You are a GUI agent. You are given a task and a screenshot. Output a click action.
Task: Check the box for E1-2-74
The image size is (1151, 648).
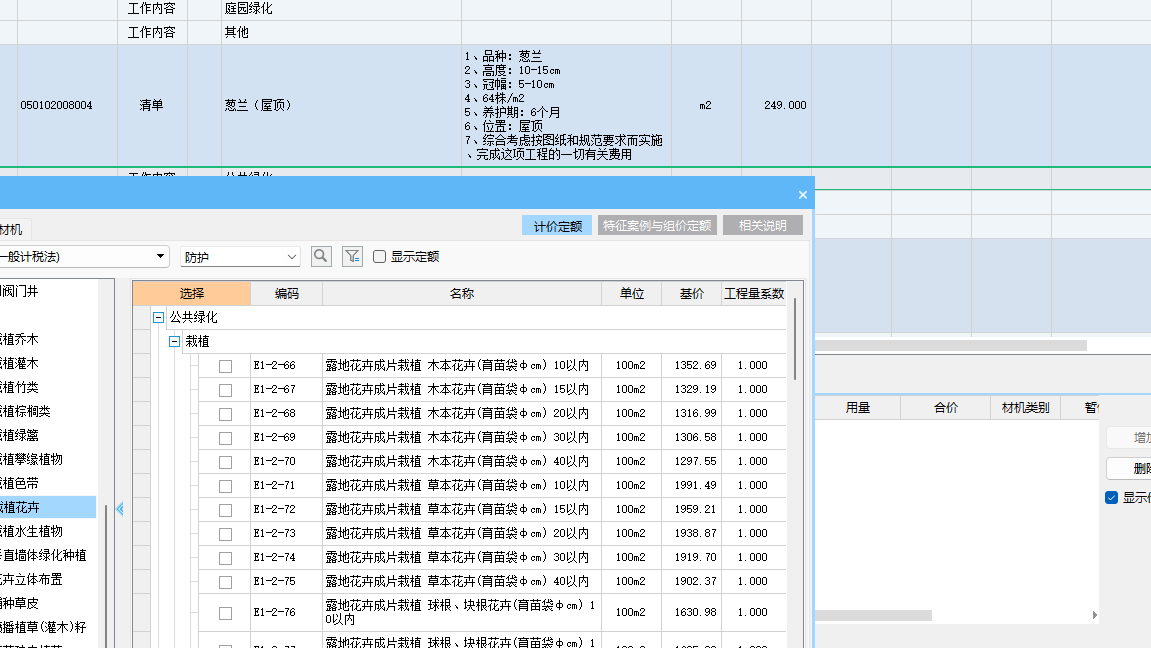tap(225, 558)
